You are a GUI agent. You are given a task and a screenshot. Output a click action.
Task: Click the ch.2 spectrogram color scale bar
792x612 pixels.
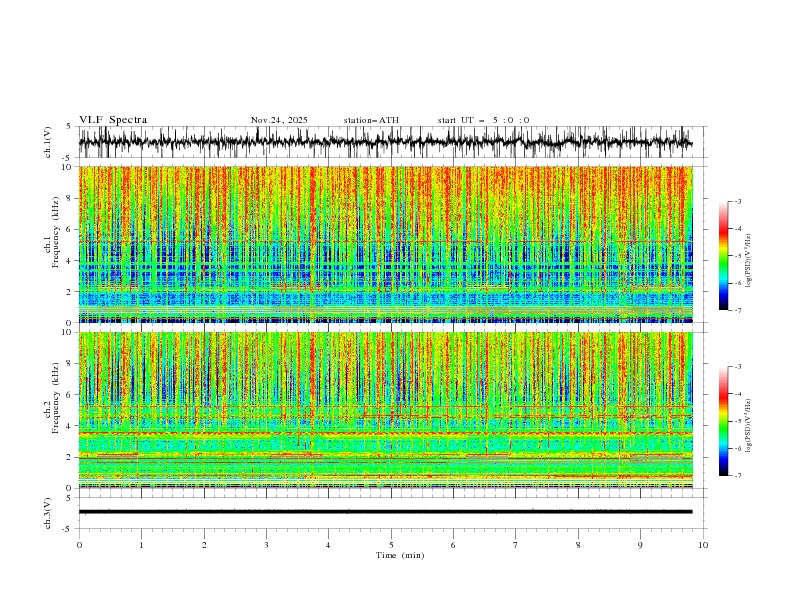tap(723, 421)
